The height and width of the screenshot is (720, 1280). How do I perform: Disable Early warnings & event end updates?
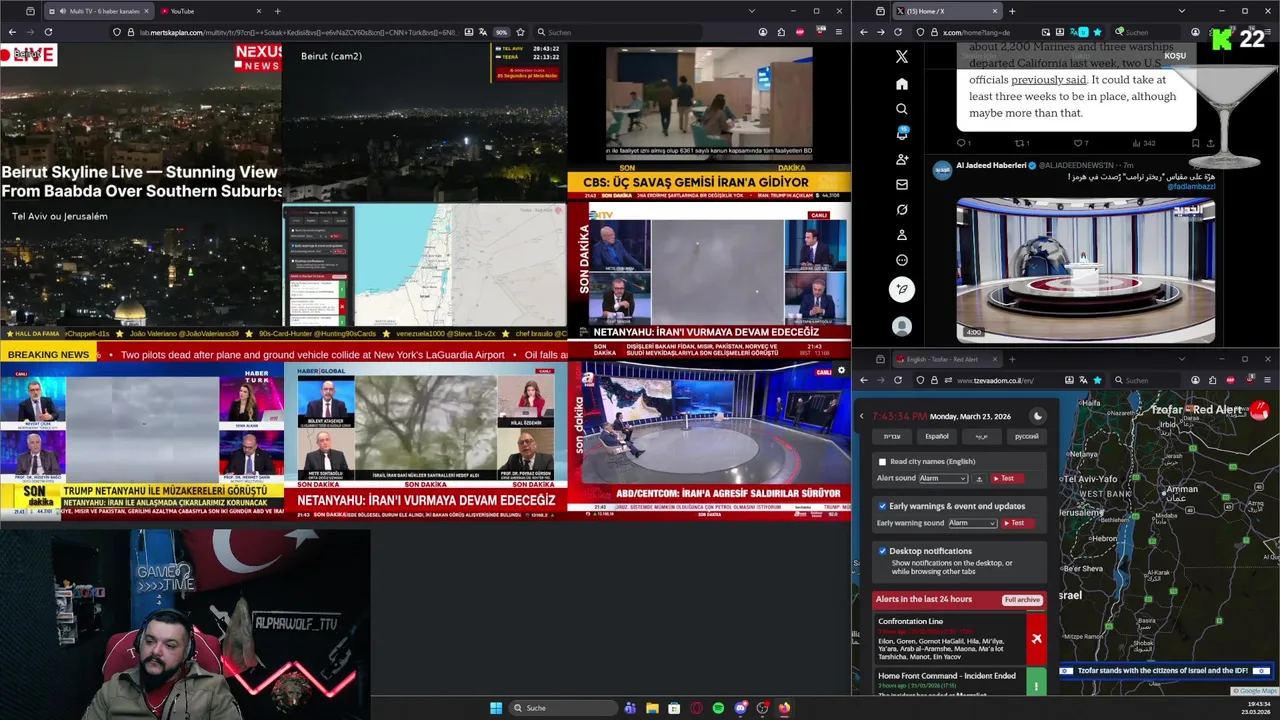(x=882, y=506)
